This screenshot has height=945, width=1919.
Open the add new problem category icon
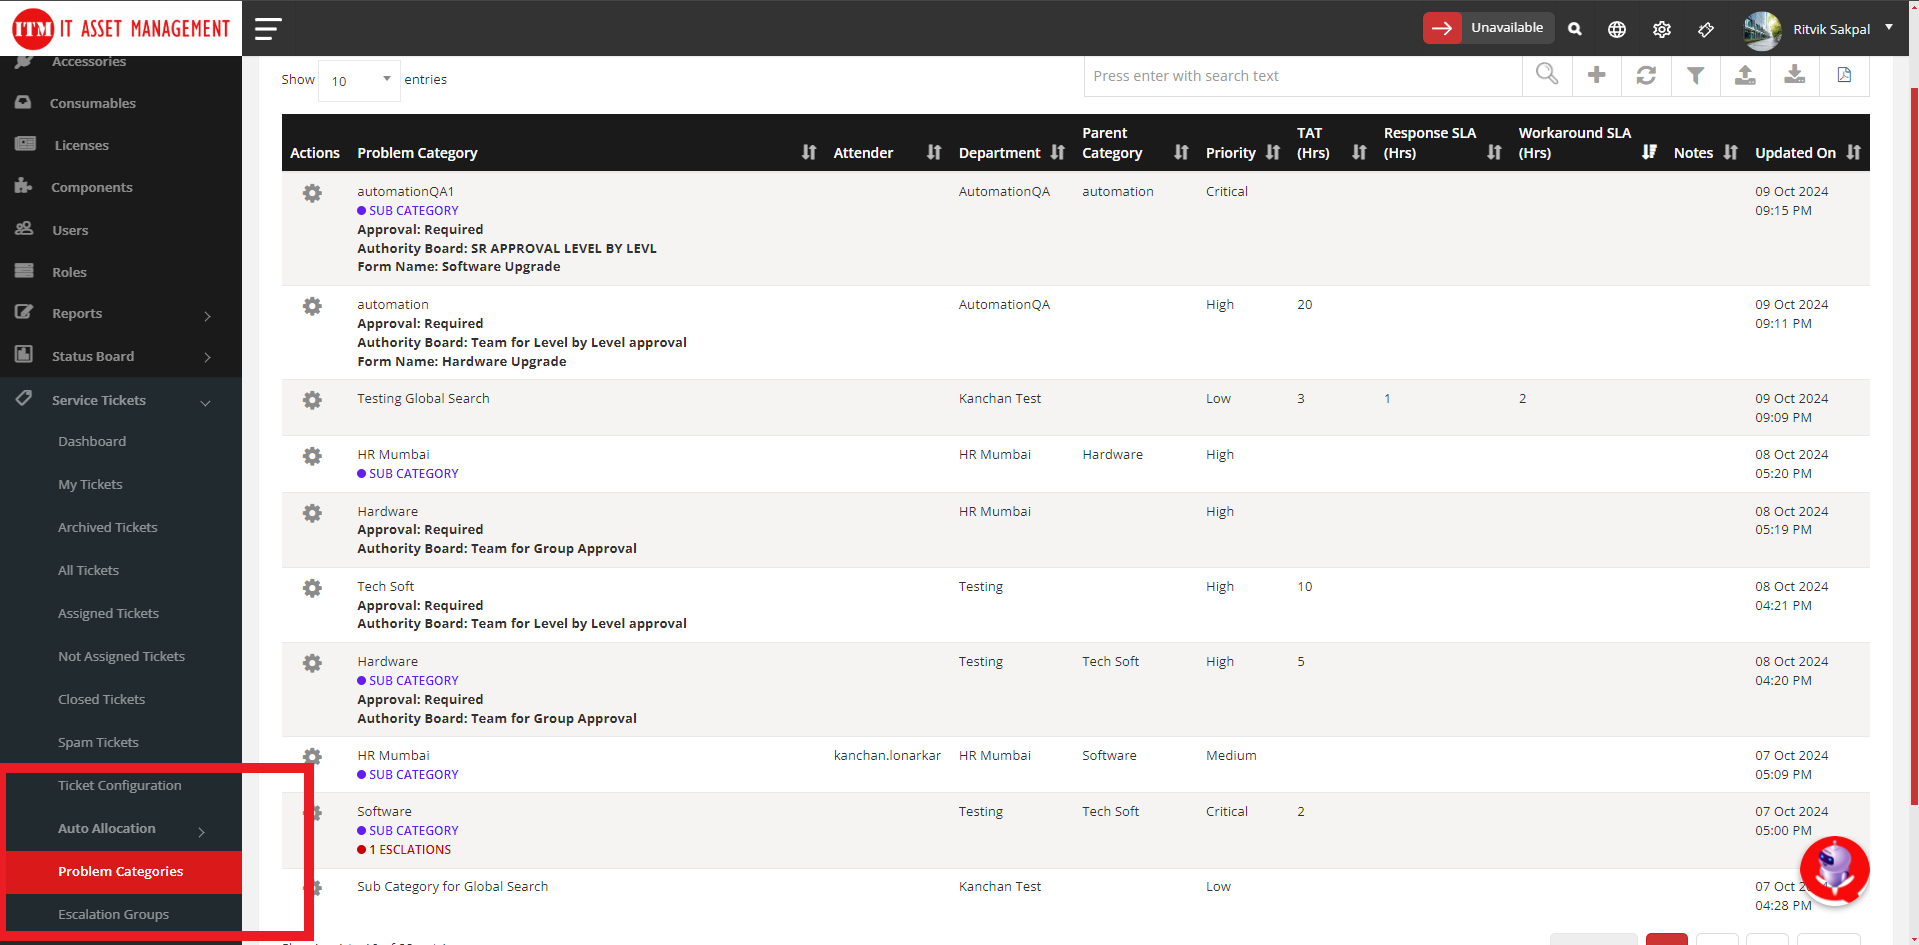tap(1596, 75)
